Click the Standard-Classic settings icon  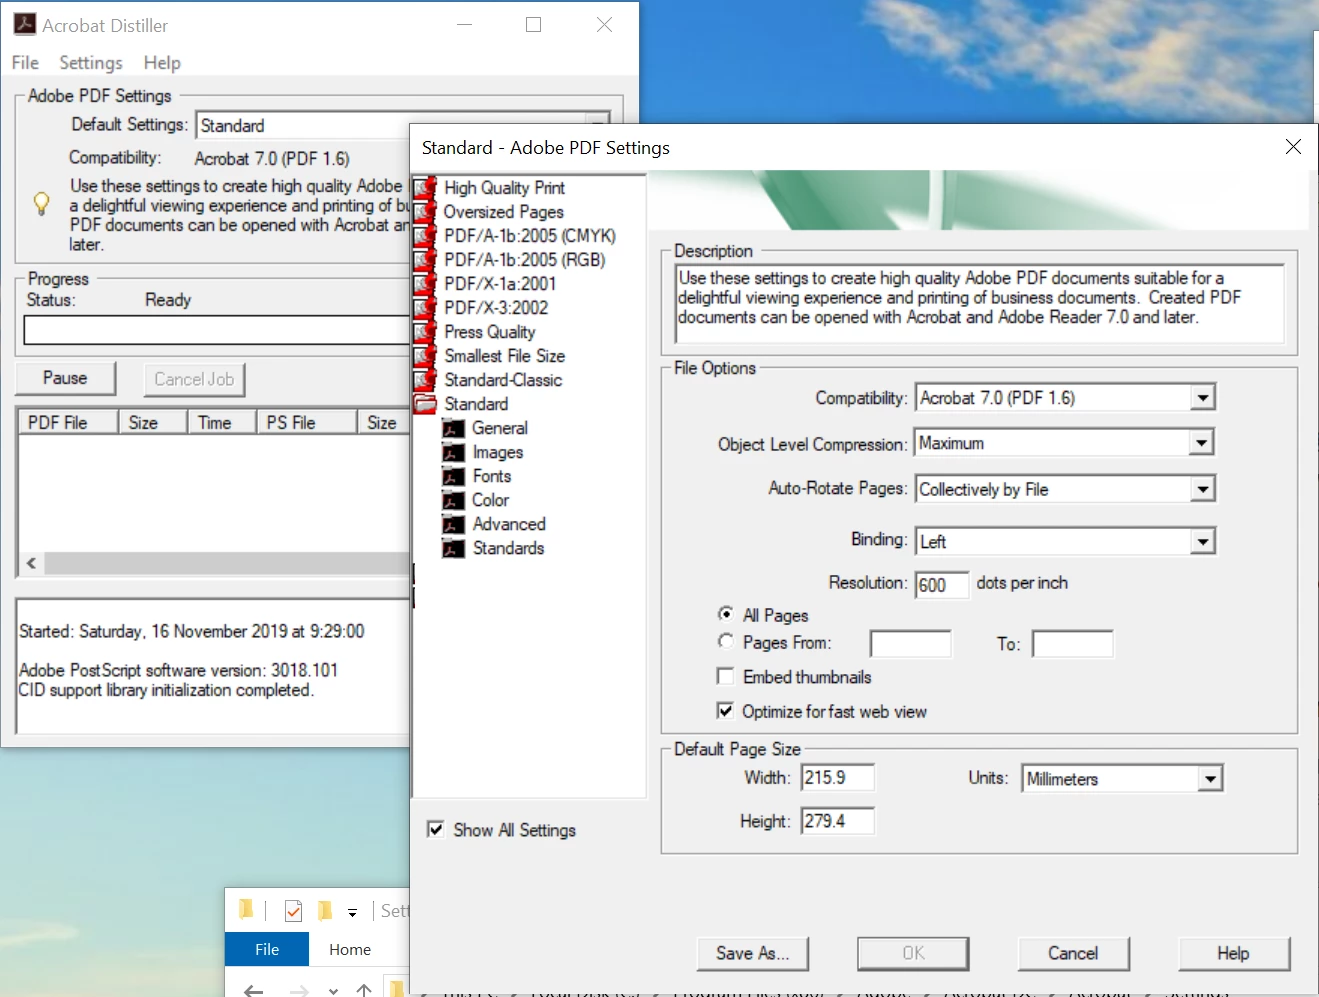(425, 379)
